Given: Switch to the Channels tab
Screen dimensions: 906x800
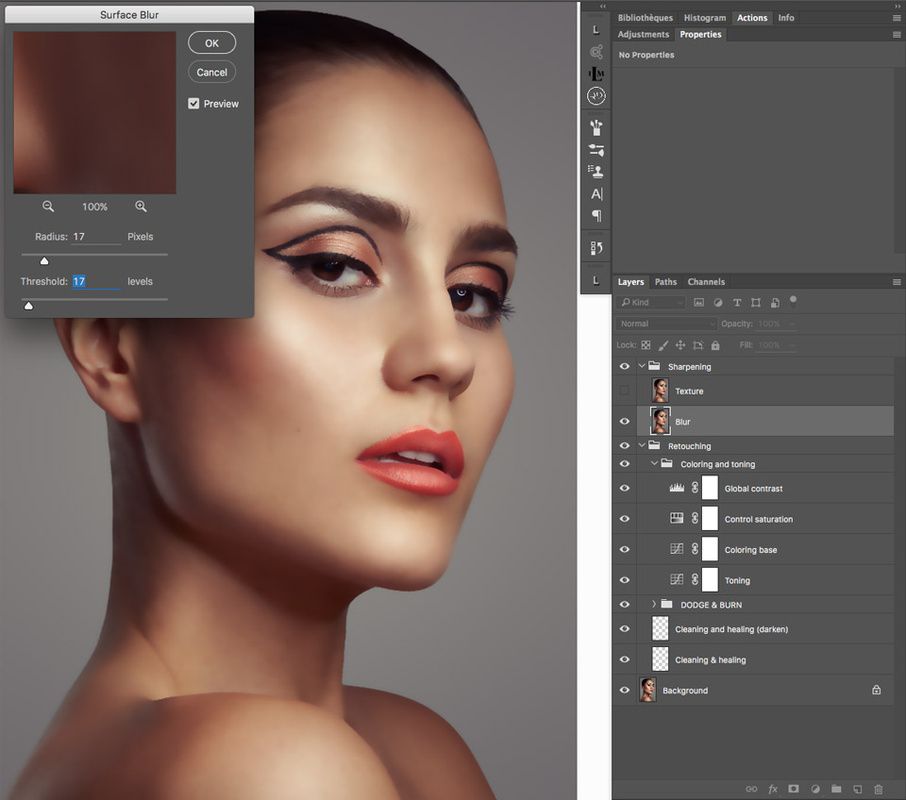Looking at the screenshot, I should point(706,282).
